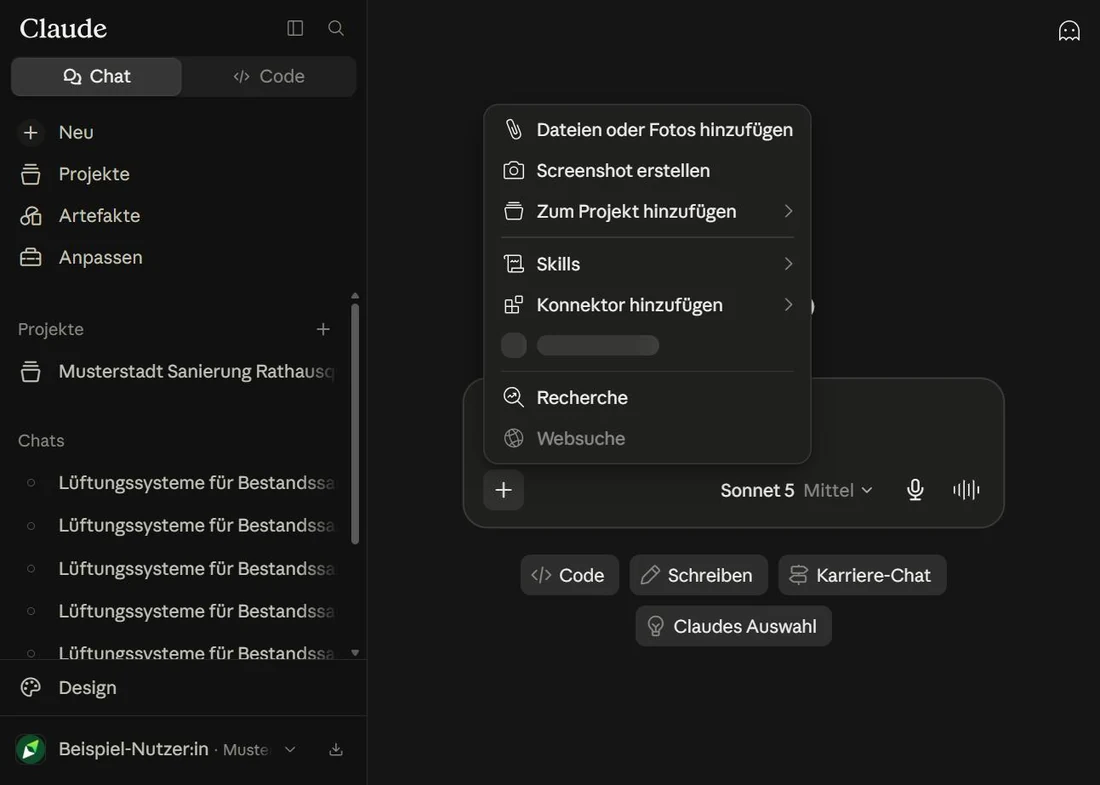The width and height of the screenshot is (1100, 785).
Task: Start voice mode with waveform icon
Action: (x=966, y=490)
